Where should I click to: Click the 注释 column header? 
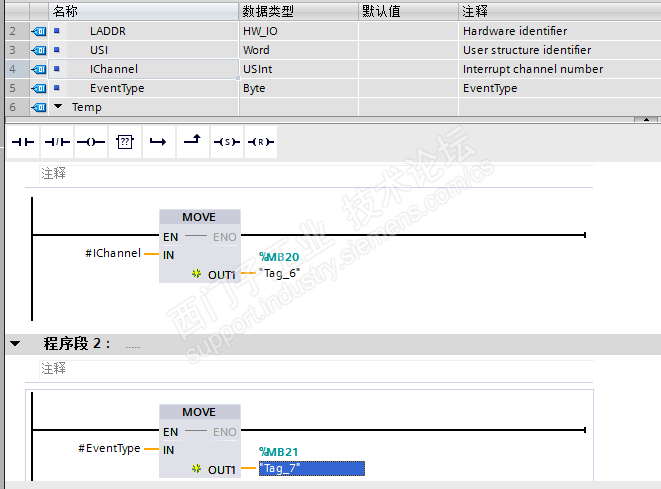(x=559, y=11)
